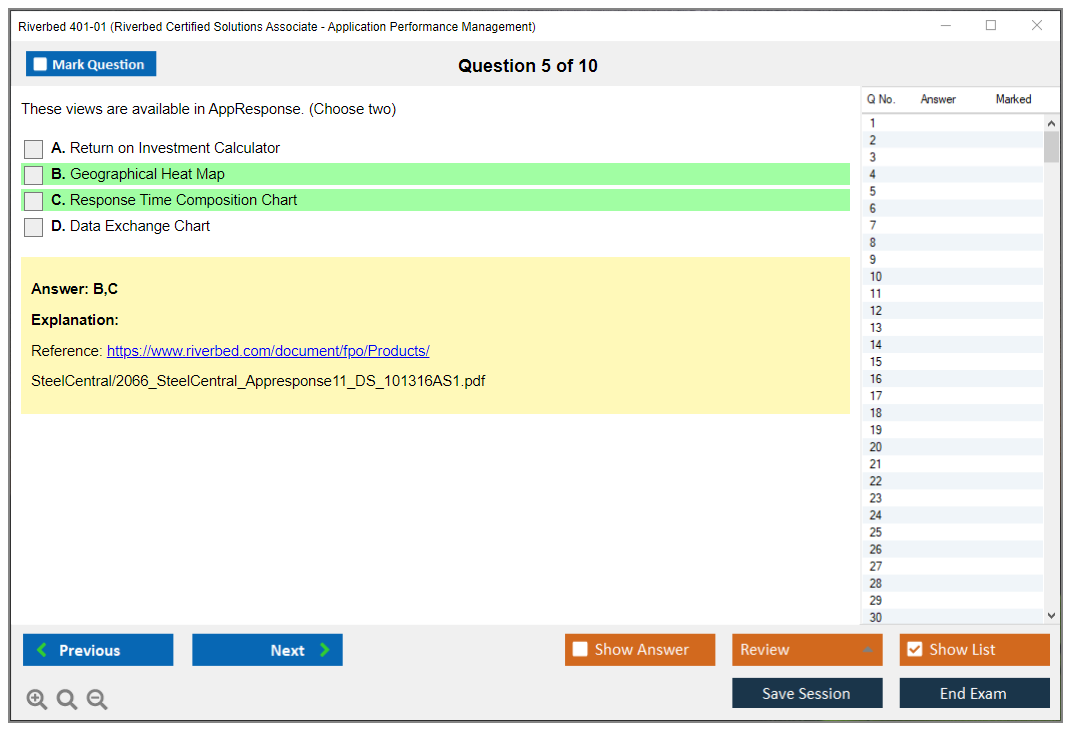Open the riverbed.com reference link

click(268, 351)
